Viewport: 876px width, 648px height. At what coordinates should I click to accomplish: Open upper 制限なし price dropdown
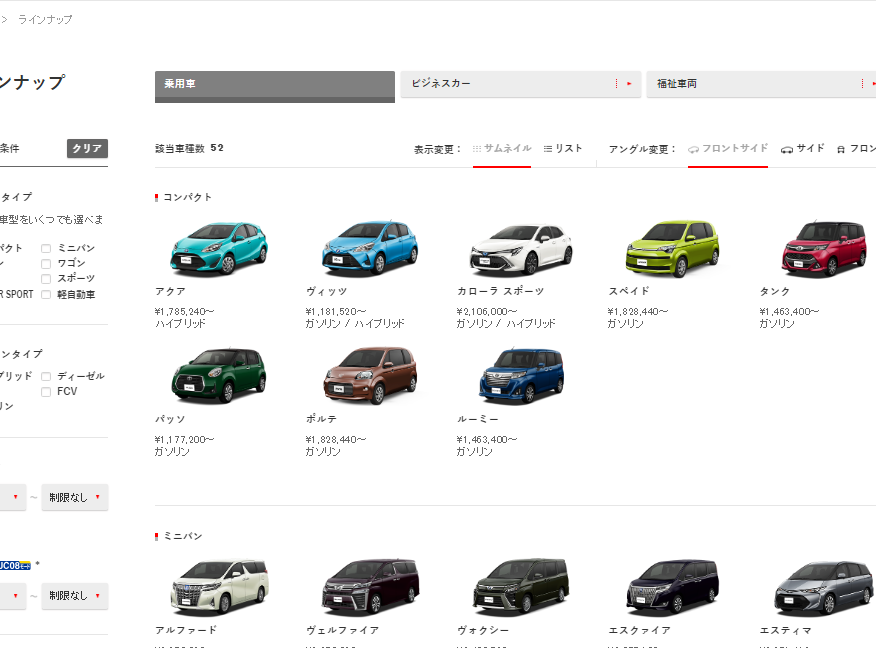75,497
